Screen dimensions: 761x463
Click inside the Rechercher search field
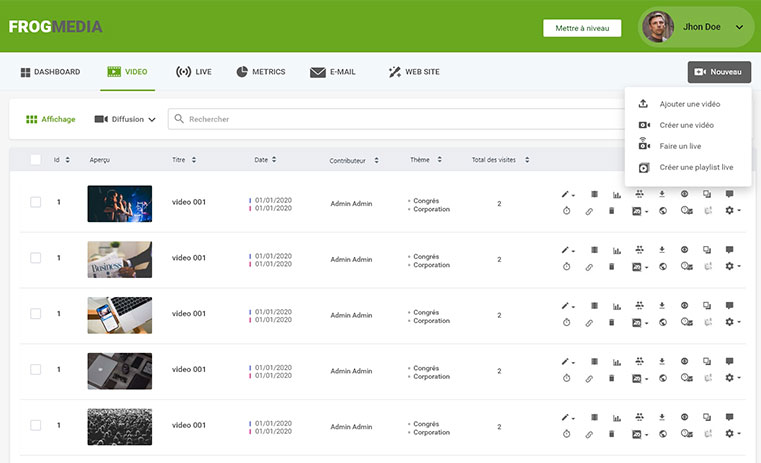[x=396, y=119]
